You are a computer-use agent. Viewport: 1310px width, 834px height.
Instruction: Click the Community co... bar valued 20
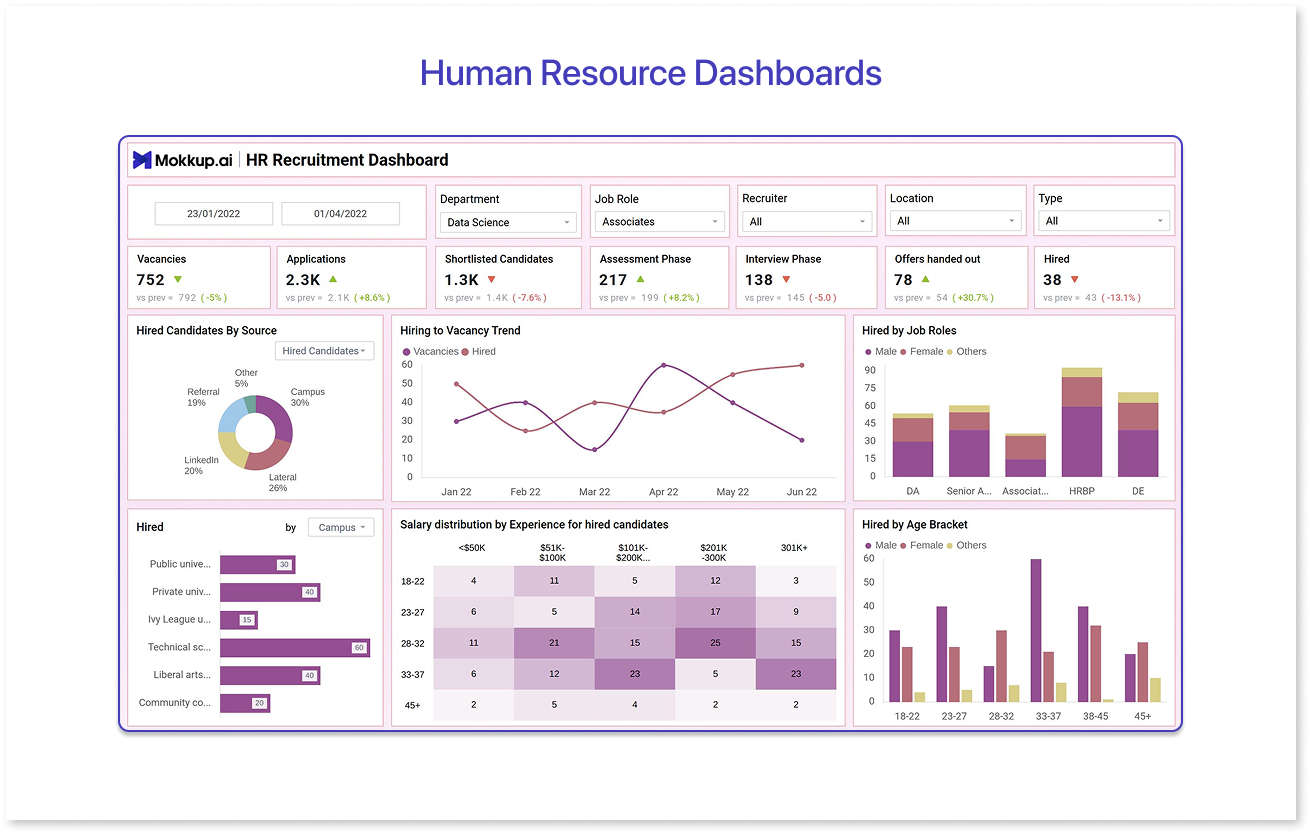pos(245,703)
